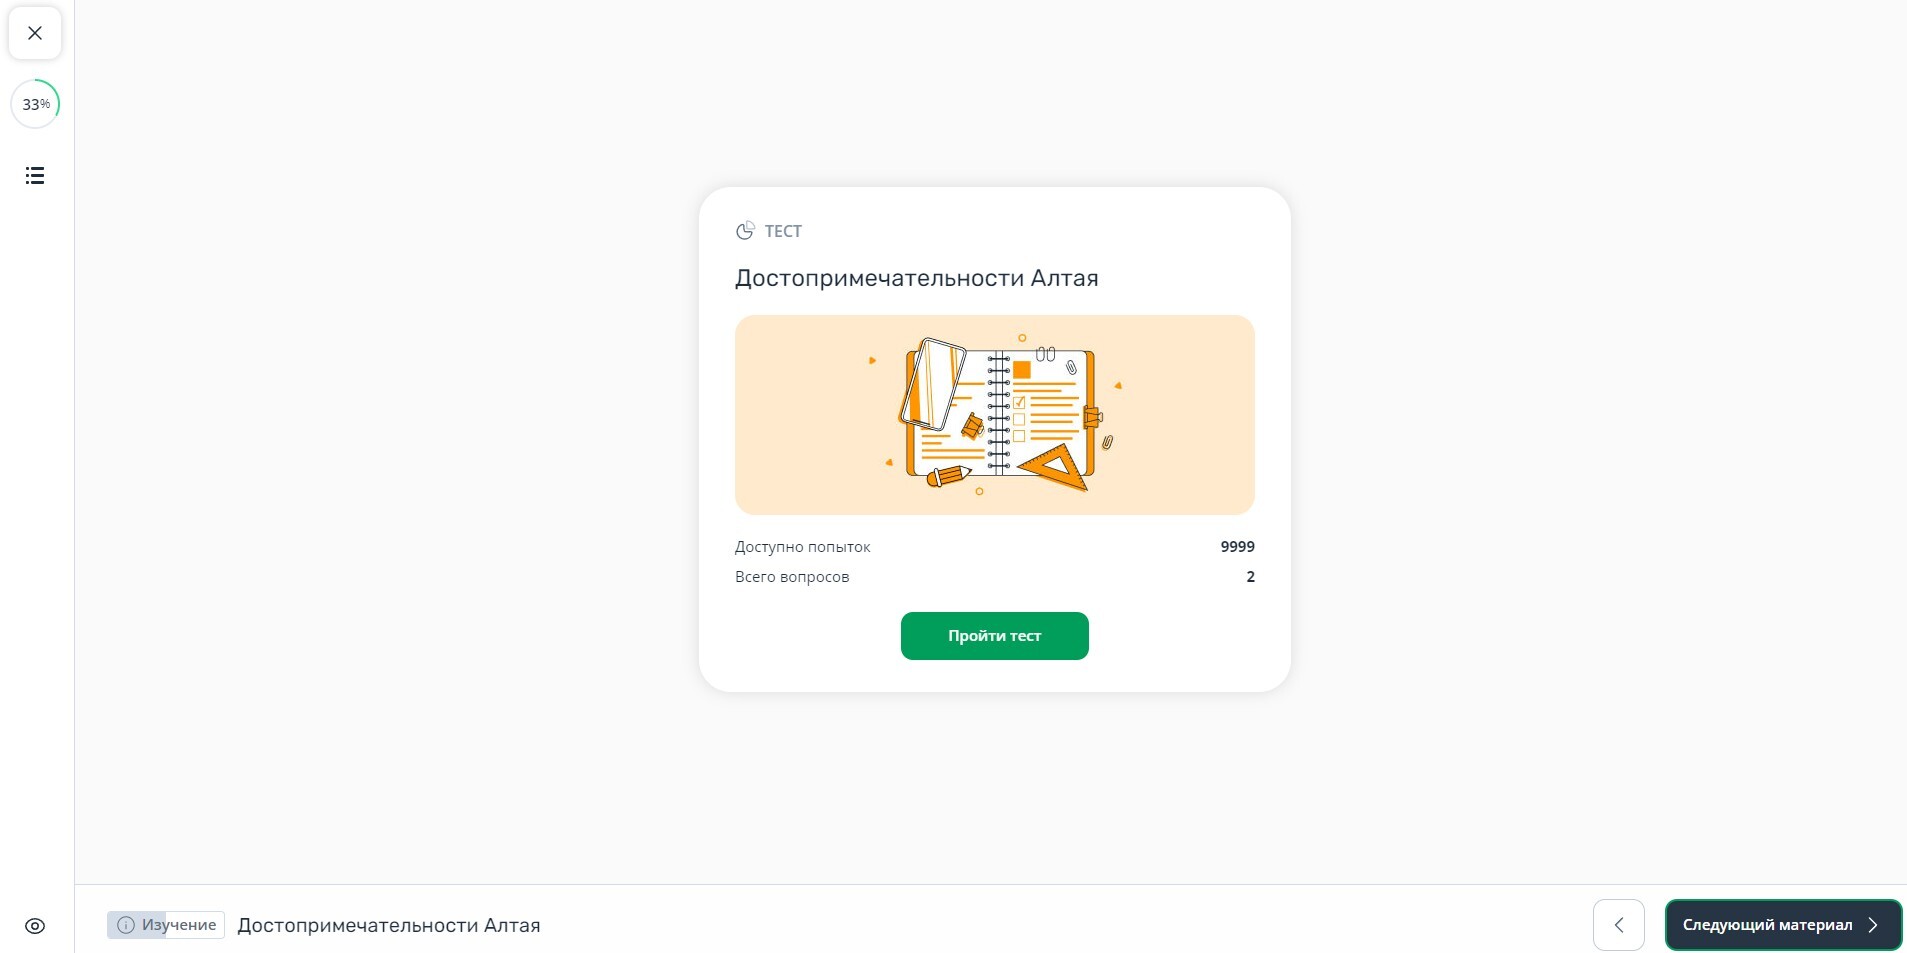Click the pie-chart icon next to ТЕСТ
Viewport: 1907px width, 953px height.
point(745,231)
